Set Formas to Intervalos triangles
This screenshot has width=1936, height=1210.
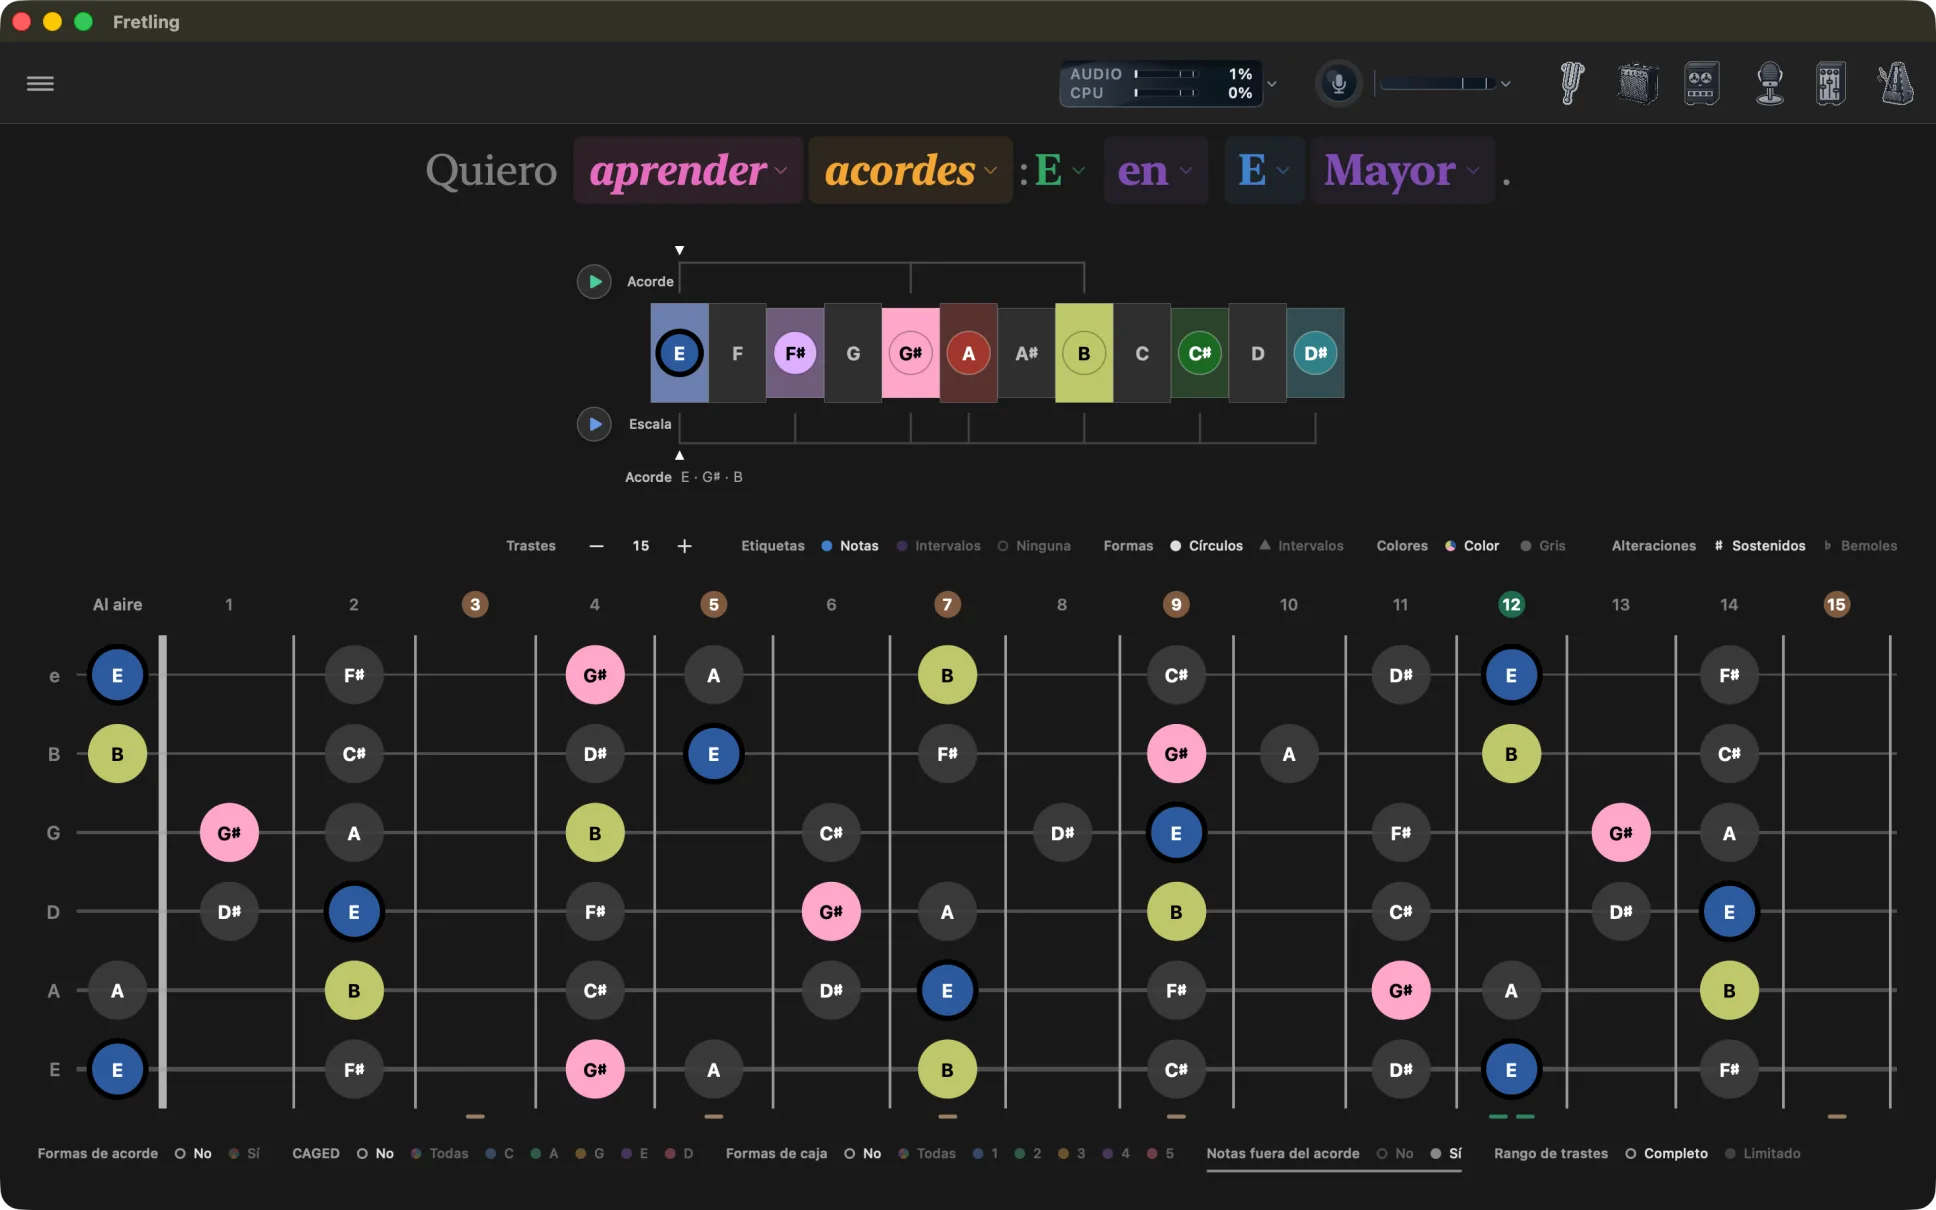point(1301,546)
